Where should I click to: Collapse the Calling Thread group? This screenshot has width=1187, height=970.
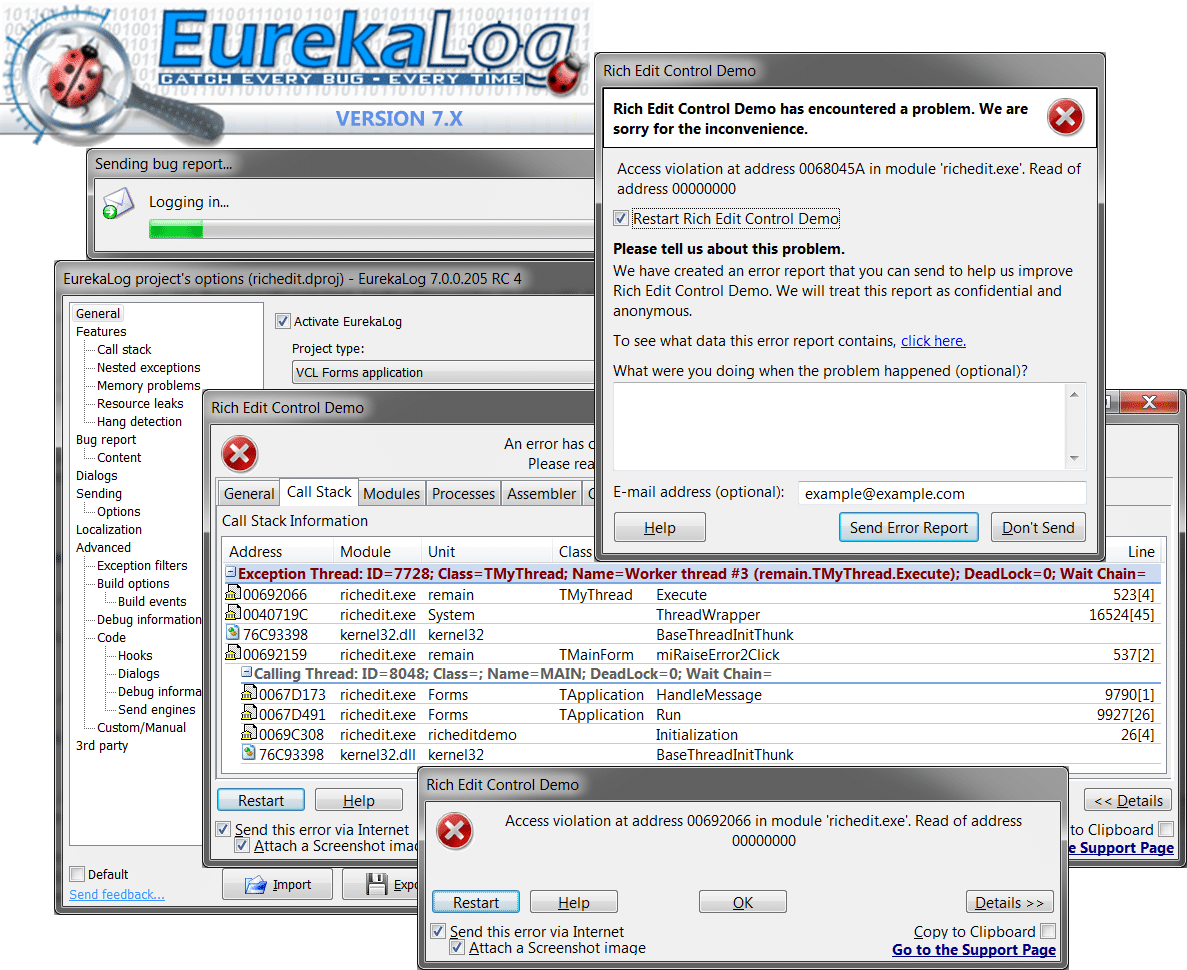tap(246, 672)
